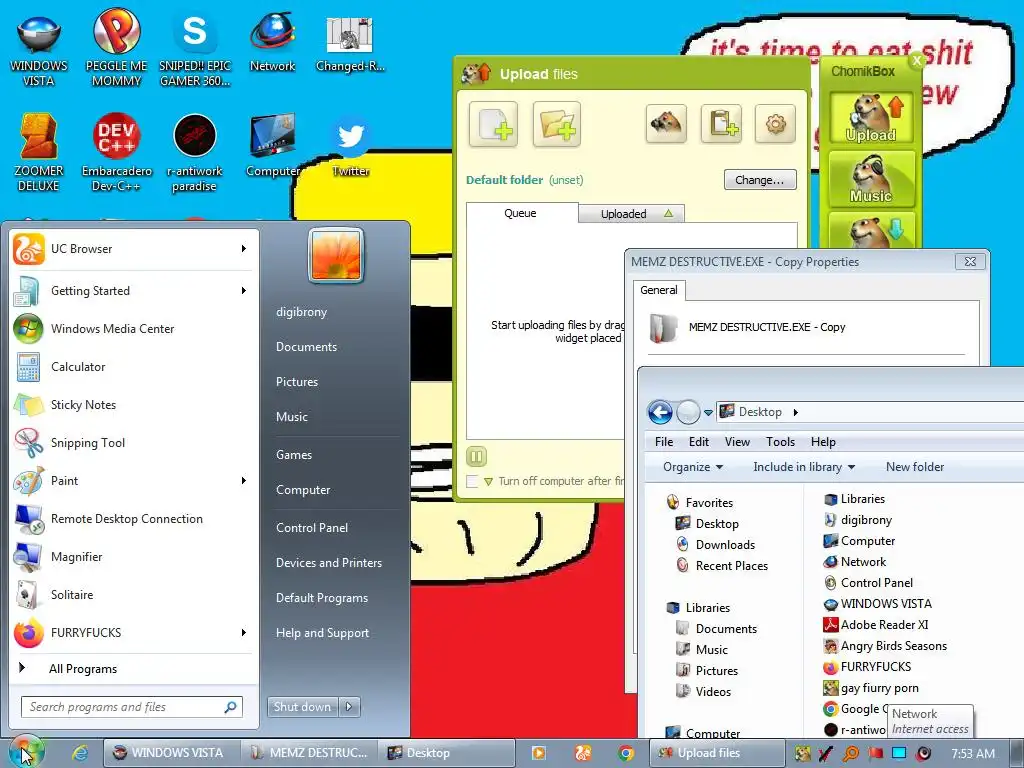
Task: Expand the UC Browser submenu arrow
Action: click(x=244, y=249)
